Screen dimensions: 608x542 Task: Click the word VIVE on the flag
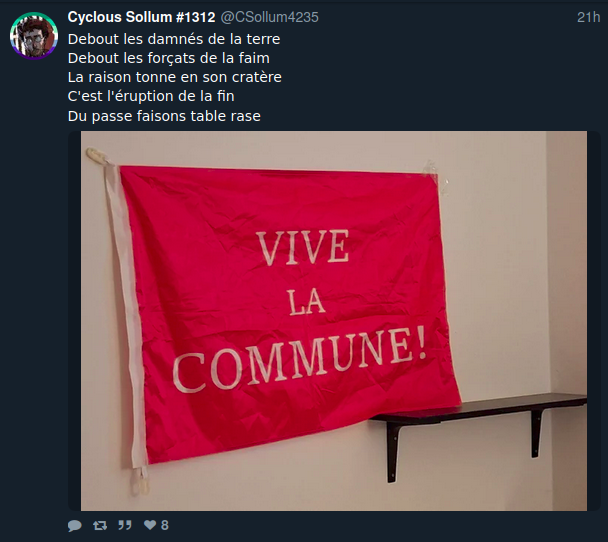point(302,247)
